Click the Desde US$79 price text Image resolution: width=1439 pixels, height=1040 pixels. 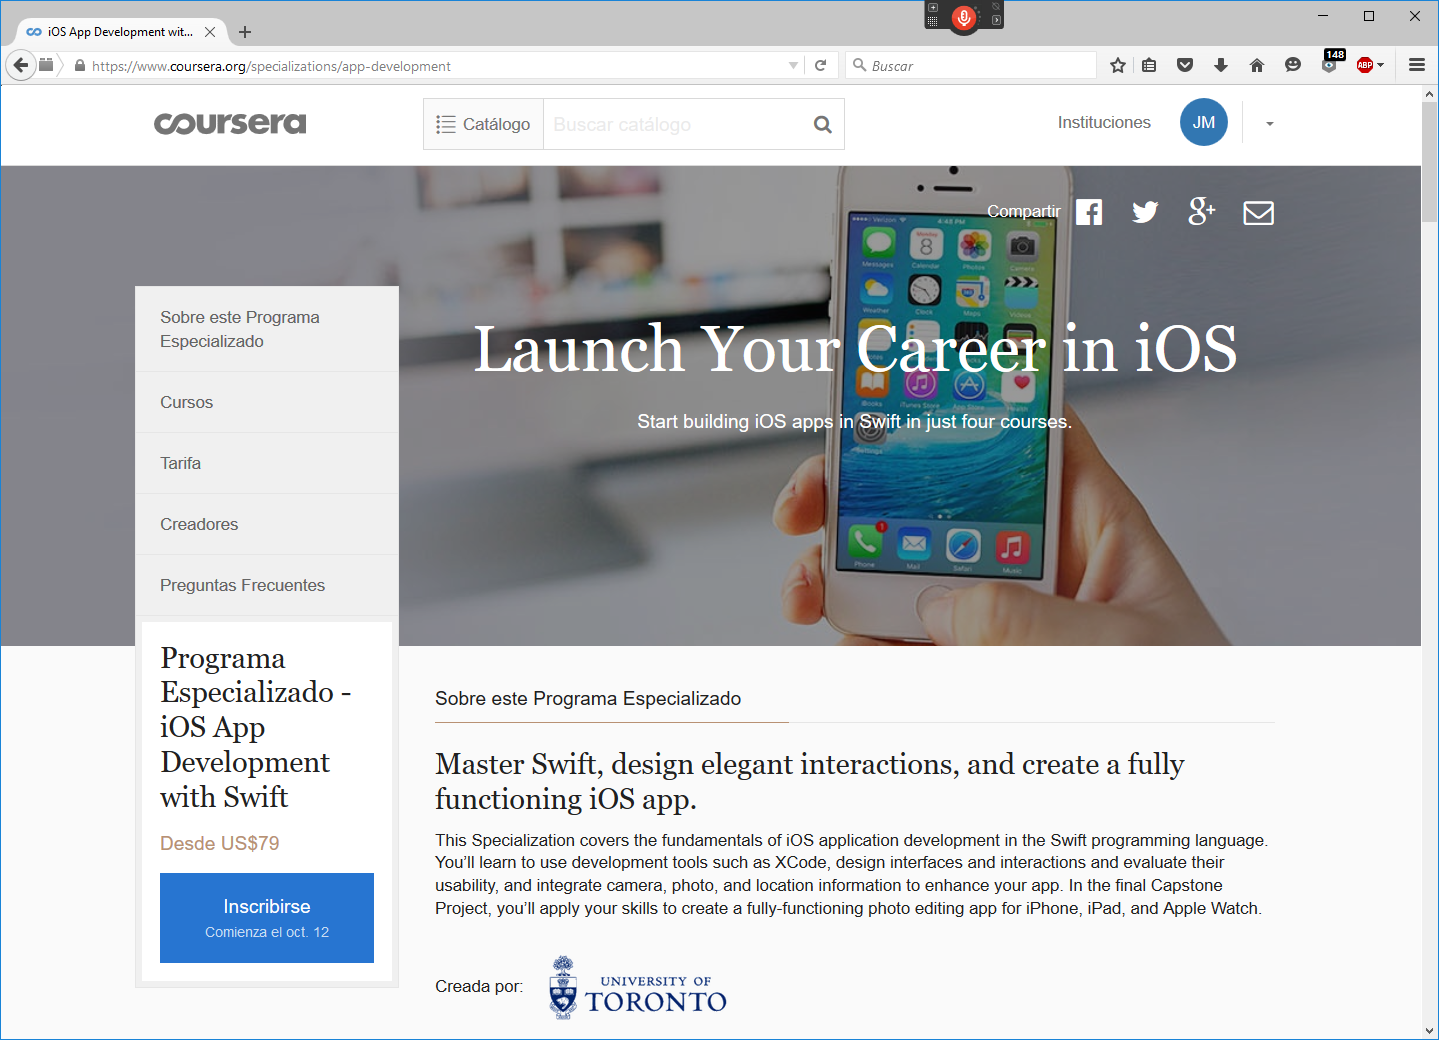(220, 843)
